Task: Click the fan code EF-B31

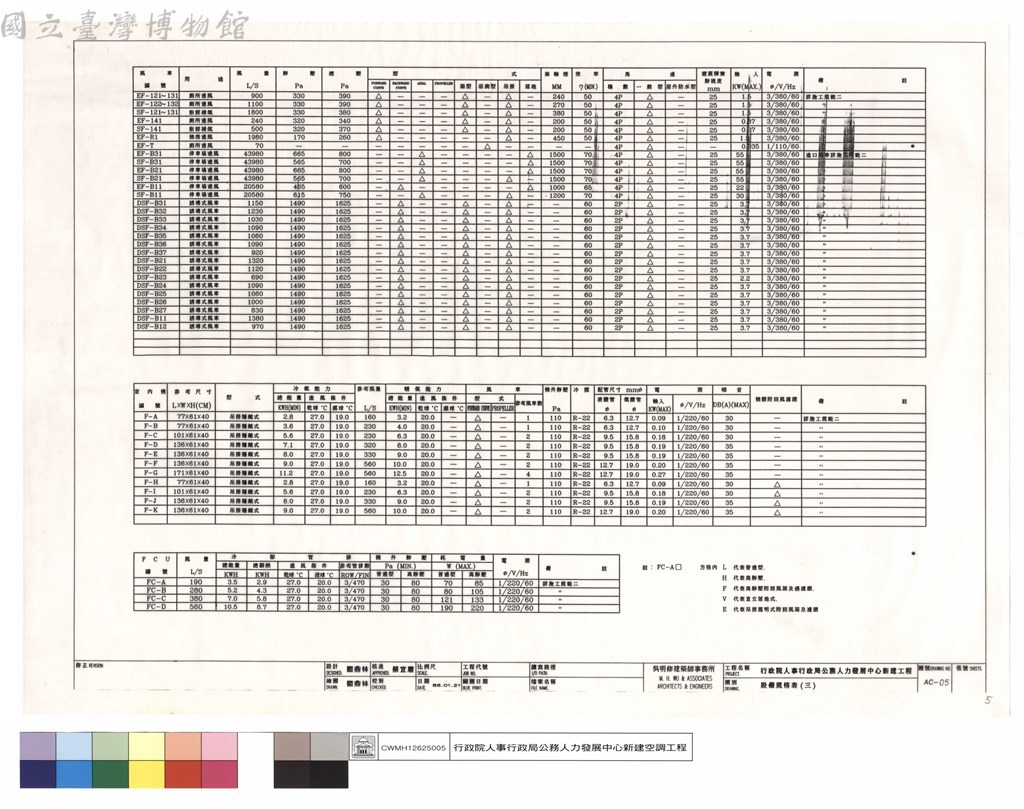Action: tap(149, 154)
